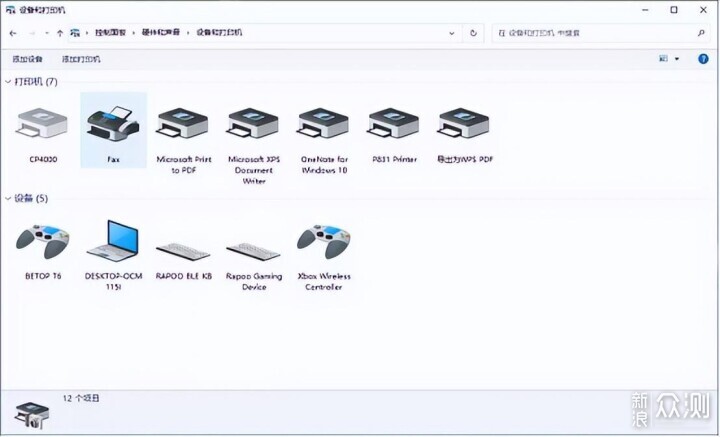720x437 pixels.
Task: Click 设备和打印机 breadcrumb
Action: pyautogui.click(x=219, y=33)
